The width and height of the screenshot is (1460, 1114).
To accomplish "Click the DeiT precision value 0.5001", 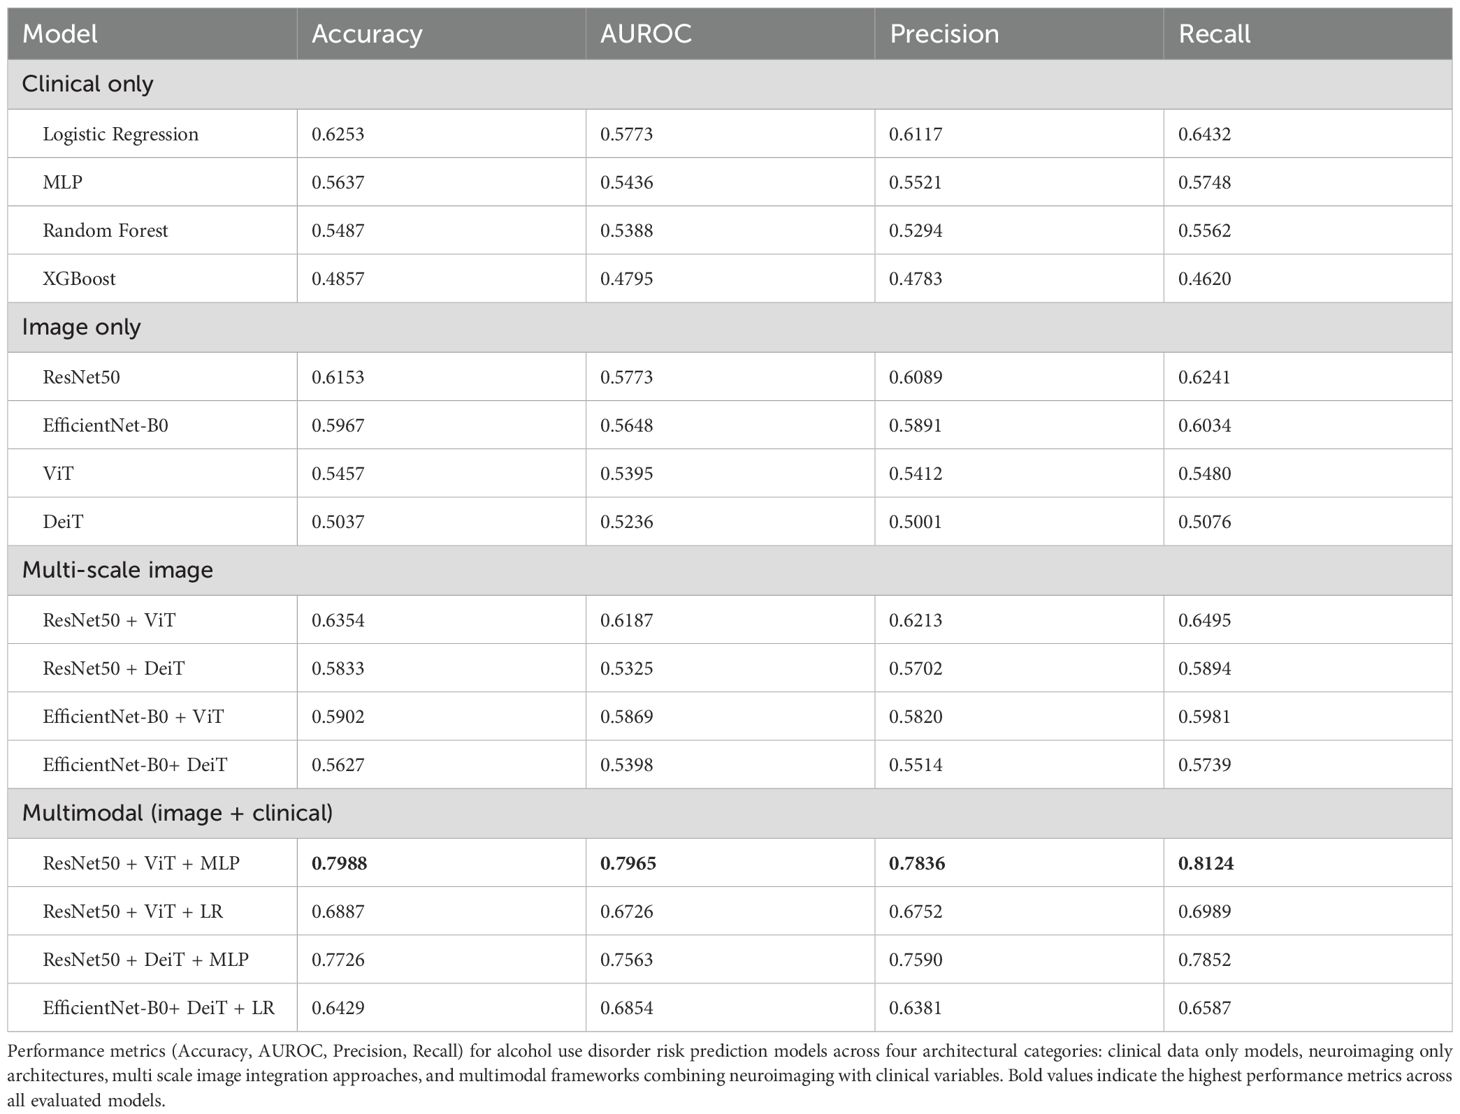I will click(915, 521).
